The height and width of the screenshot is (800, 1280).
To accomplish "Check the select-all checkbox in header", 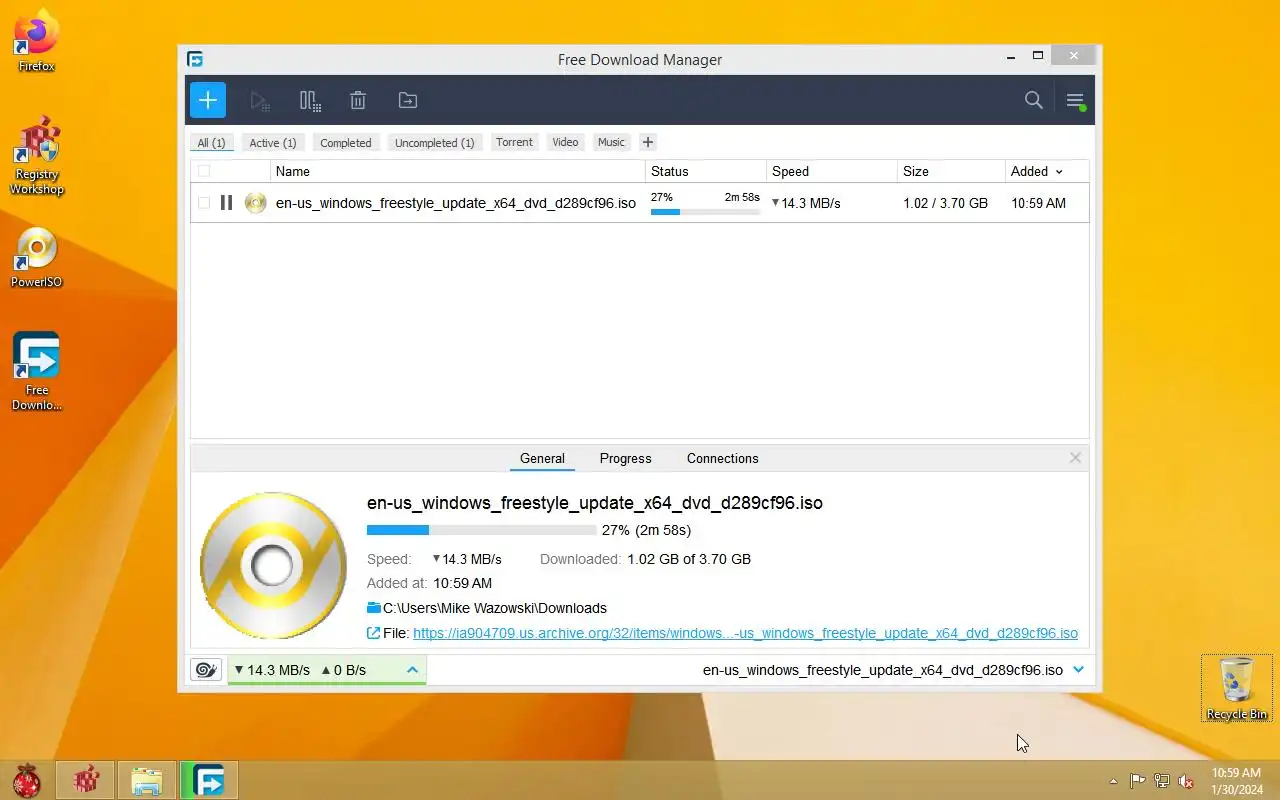I will point(204,171).
